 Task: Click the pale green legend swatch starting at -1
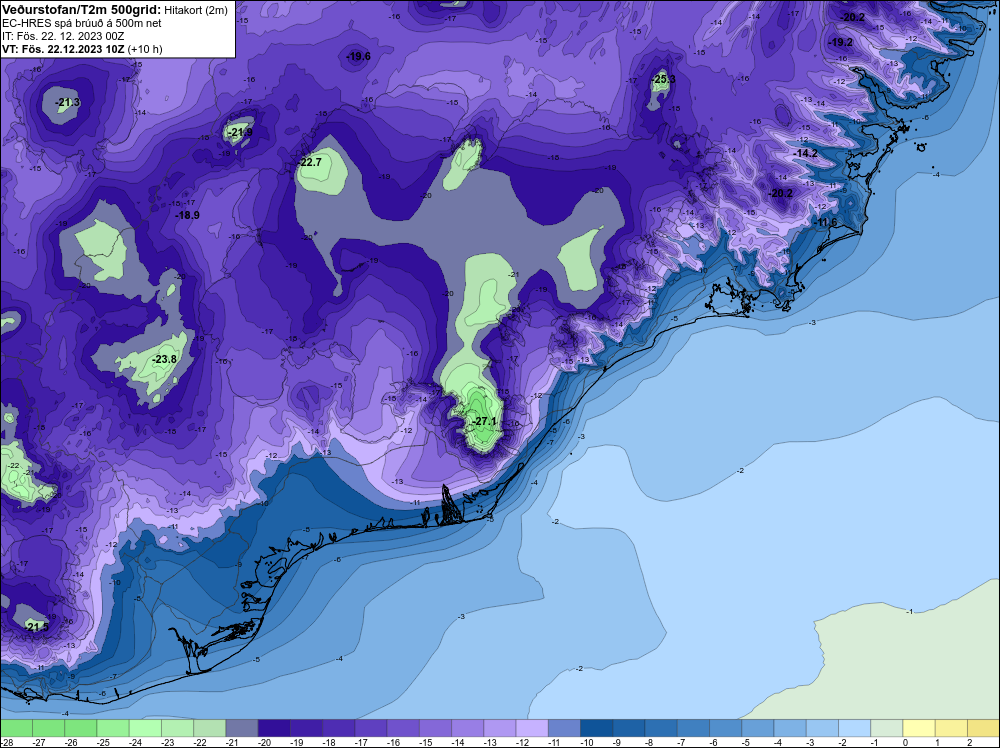tap(887, 728)
